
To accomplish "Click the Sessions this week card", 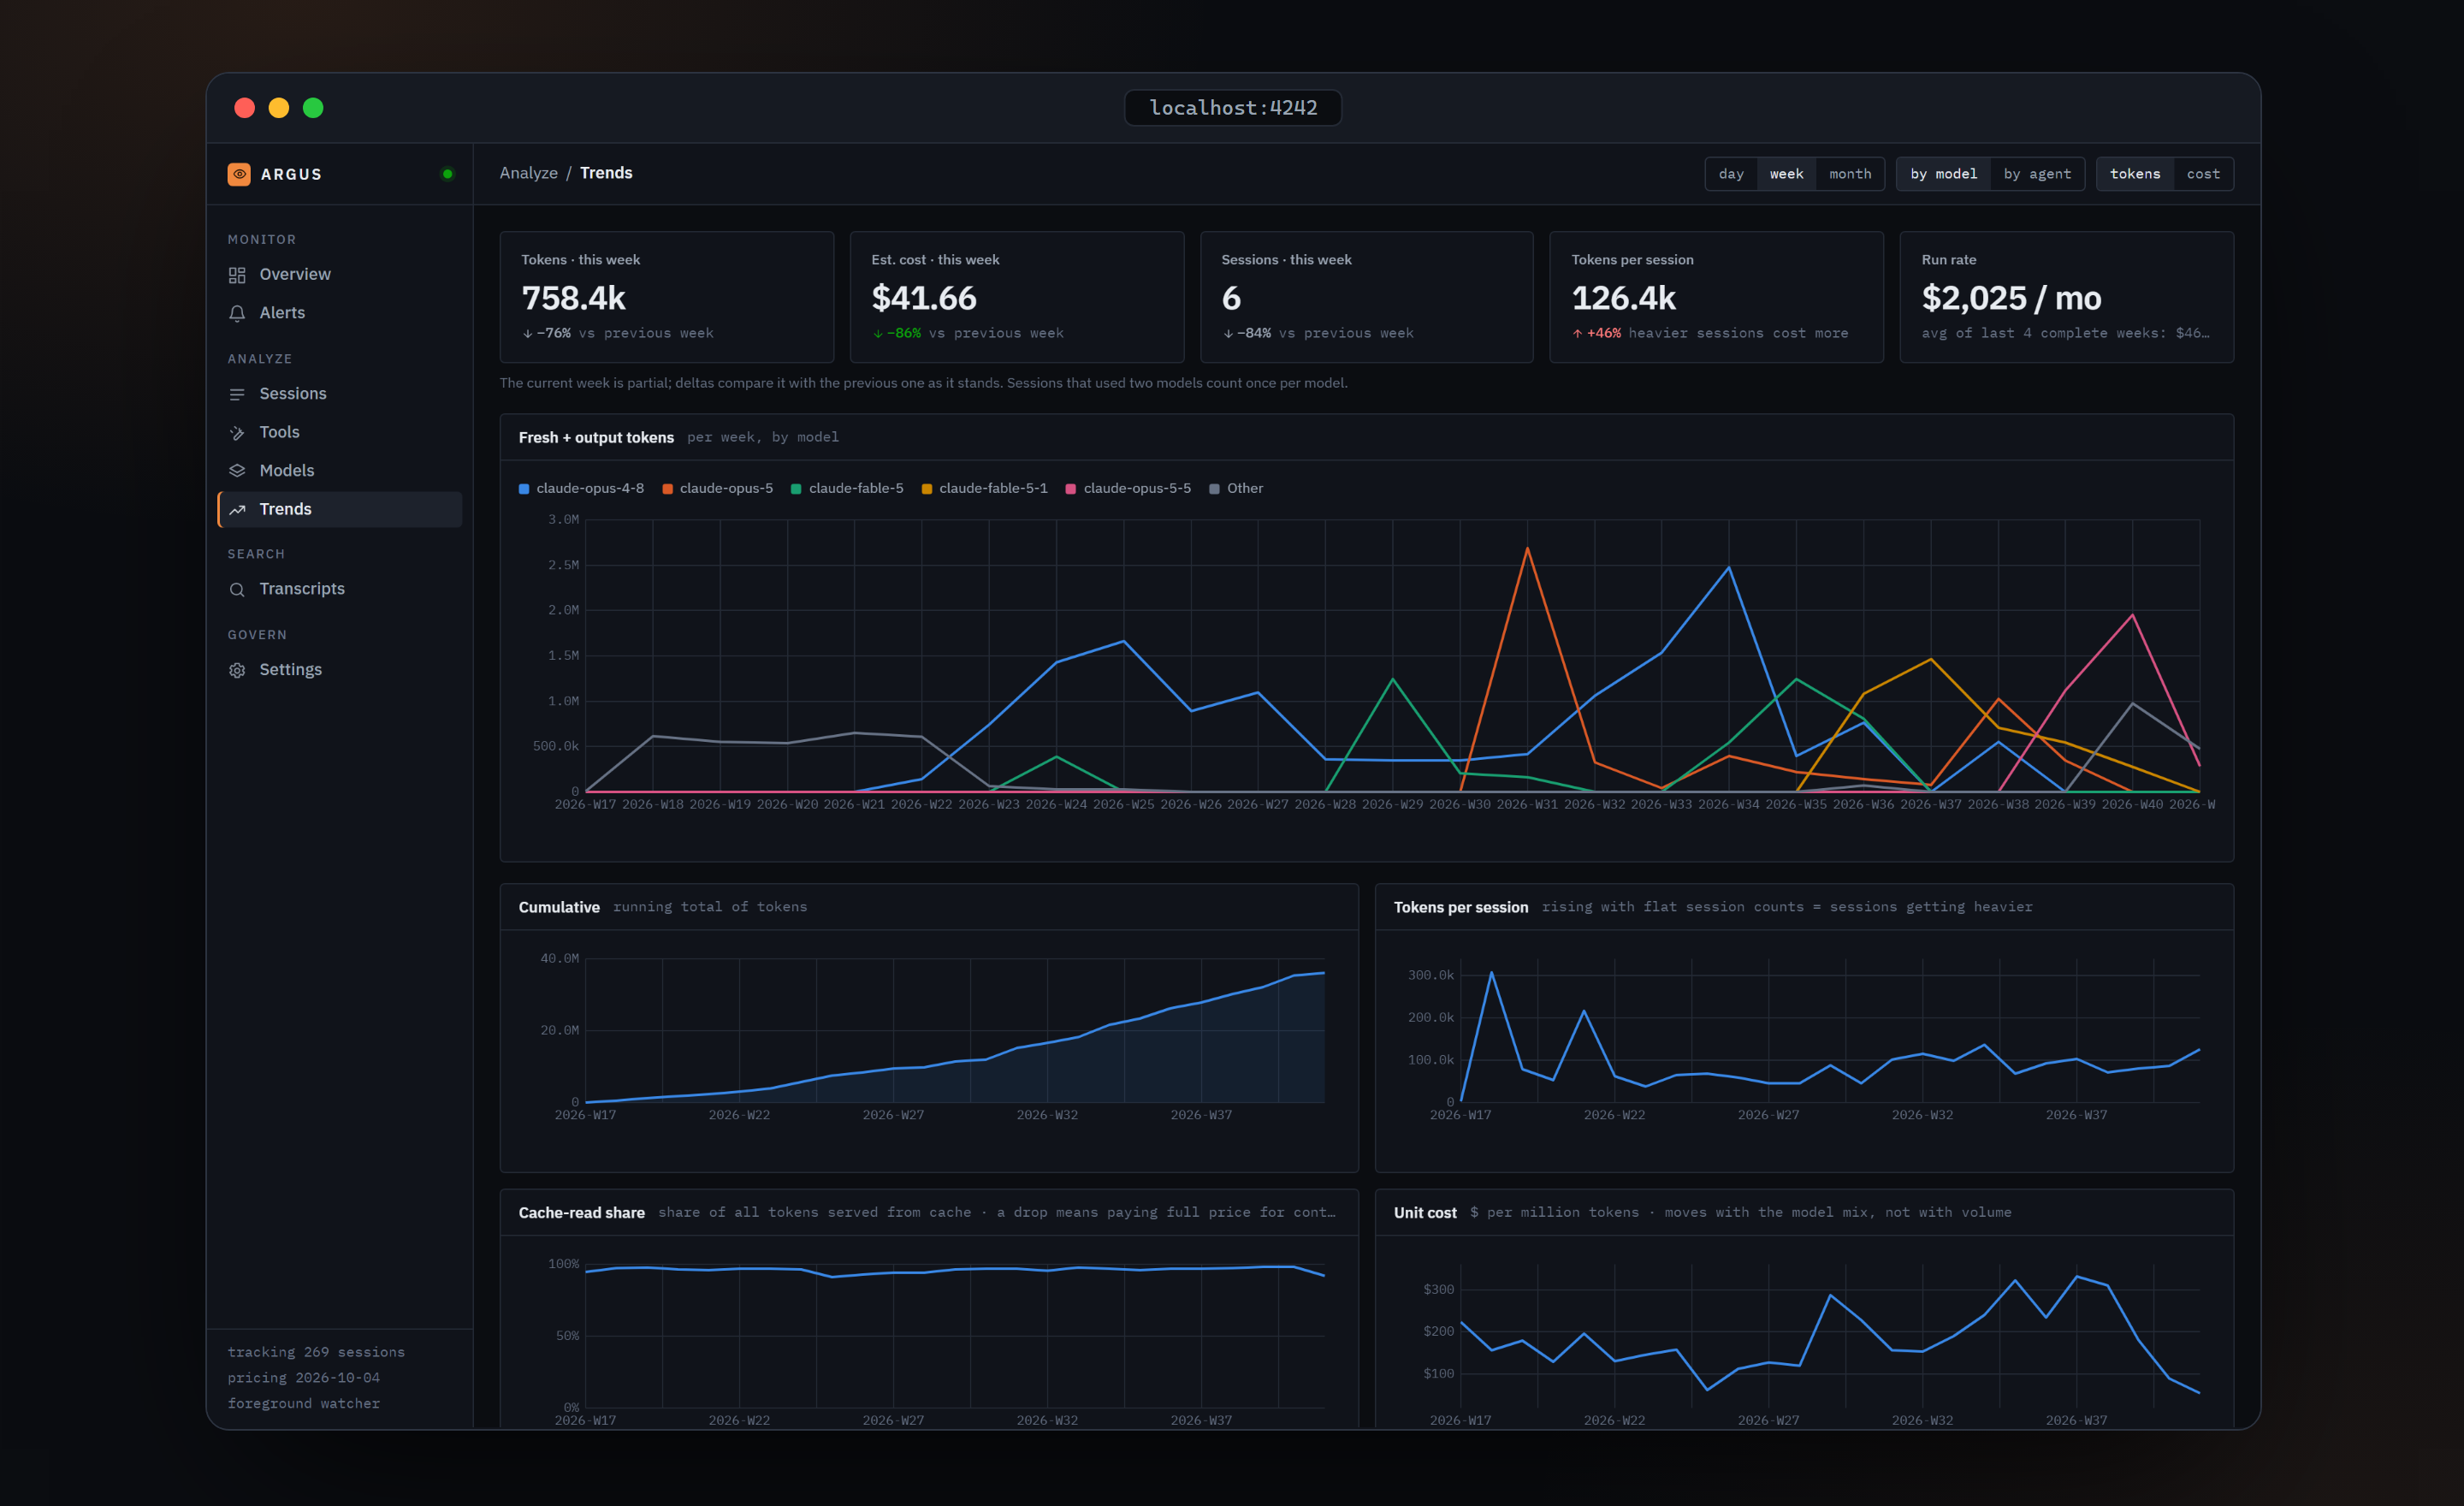I will click(x=1366, y=297).
